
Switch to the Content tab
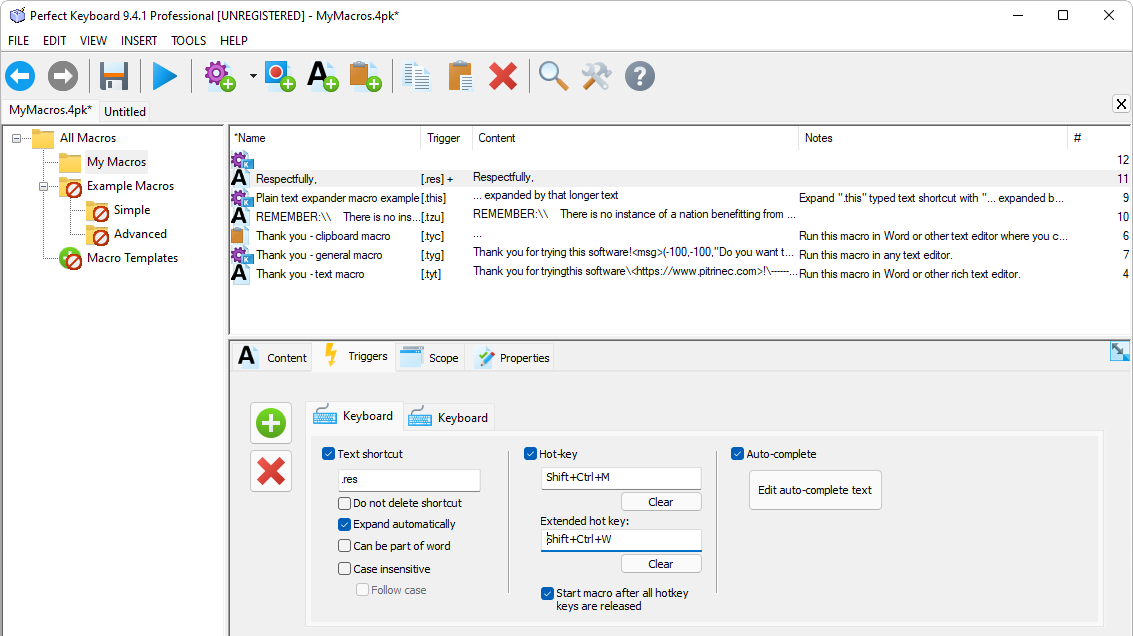[x=273, y=357]
